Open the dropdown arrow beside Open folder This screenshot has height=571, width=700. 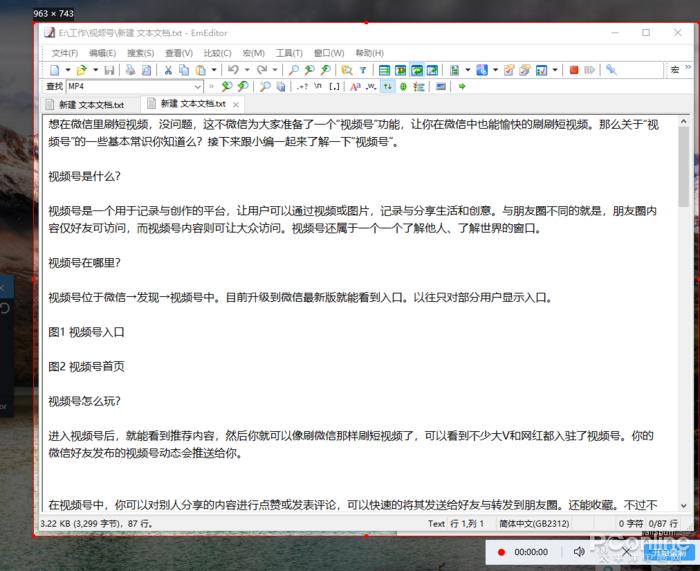click(x=95, y=70)
